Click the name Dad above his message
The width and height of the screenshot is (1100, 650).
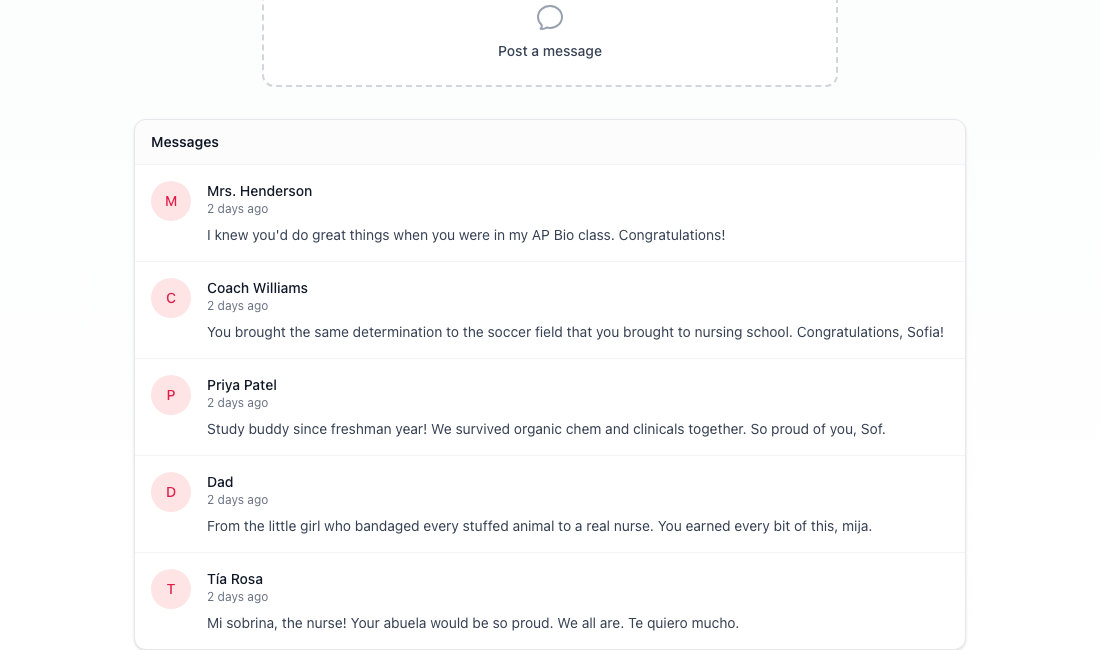coord(220,482)
